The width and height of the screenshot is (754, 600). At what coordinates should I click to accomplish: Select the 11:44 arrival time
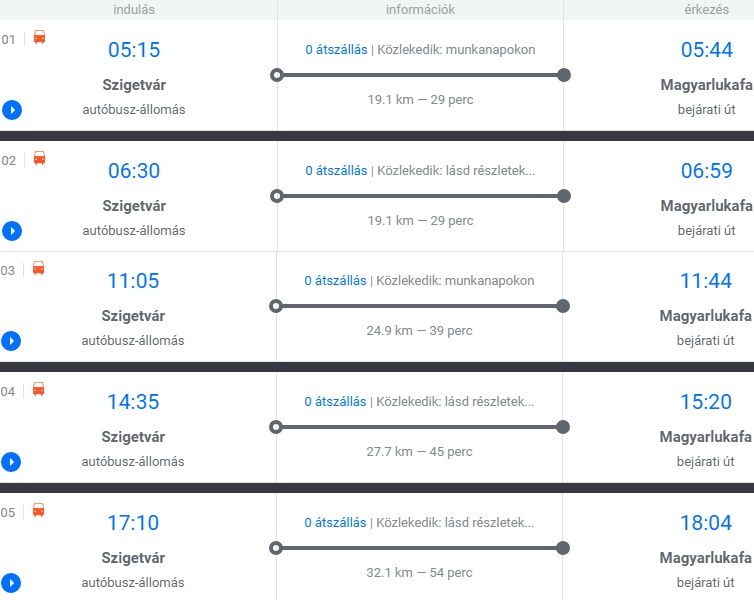[706, 281]
